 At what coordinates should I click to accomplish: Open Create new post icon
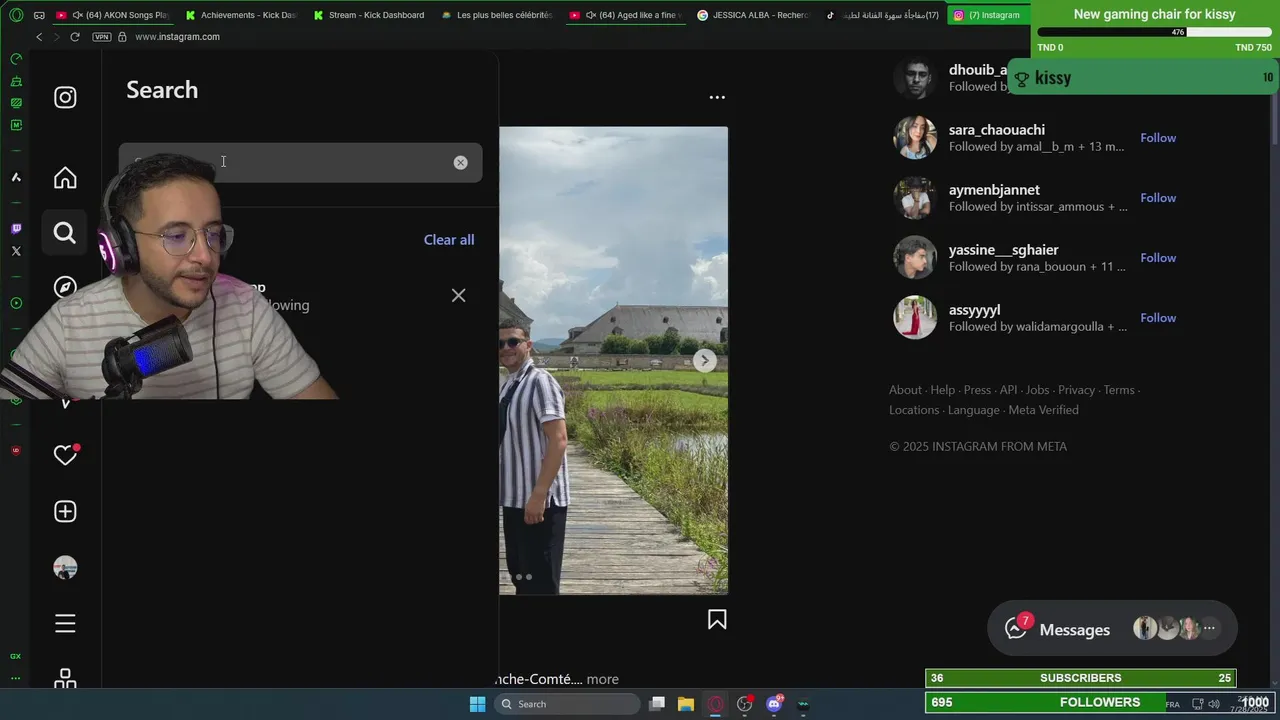click(65, 511)
